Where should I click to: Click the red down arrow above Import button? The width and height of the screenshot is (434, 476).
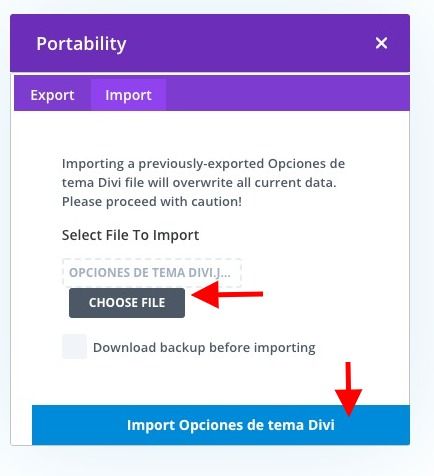pos(348,389)
